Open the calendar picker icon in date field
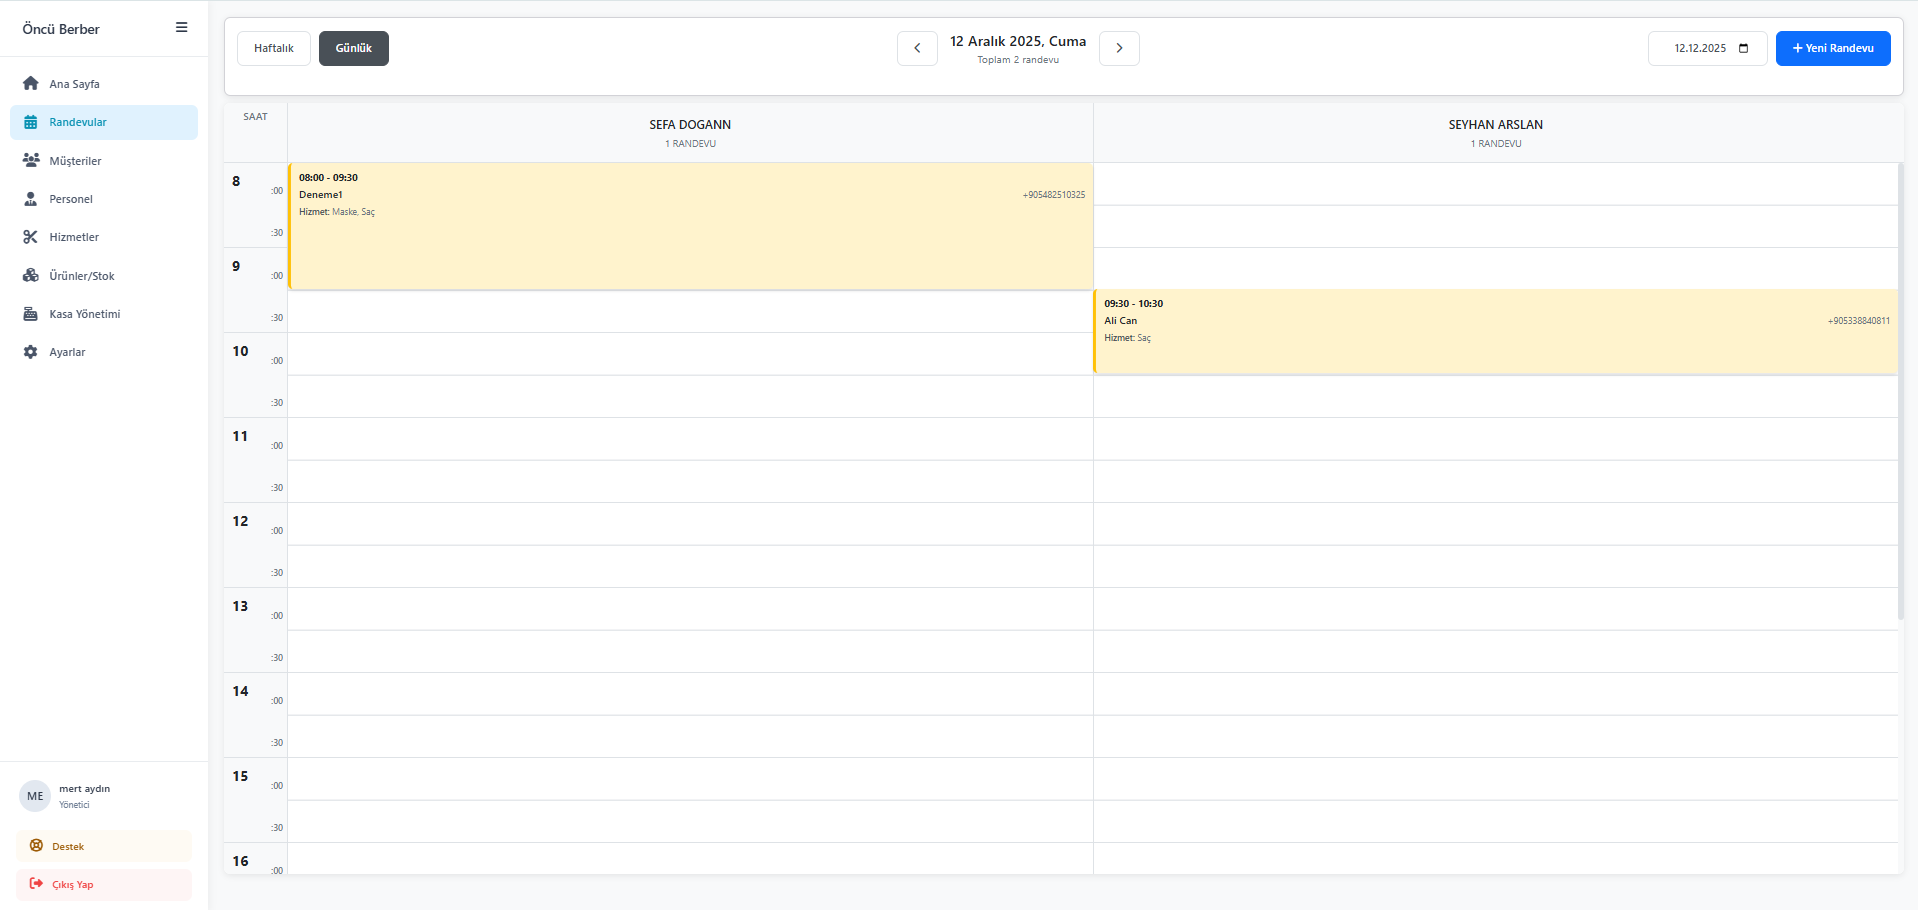1918x910 pixels. tap(1743, 48)
